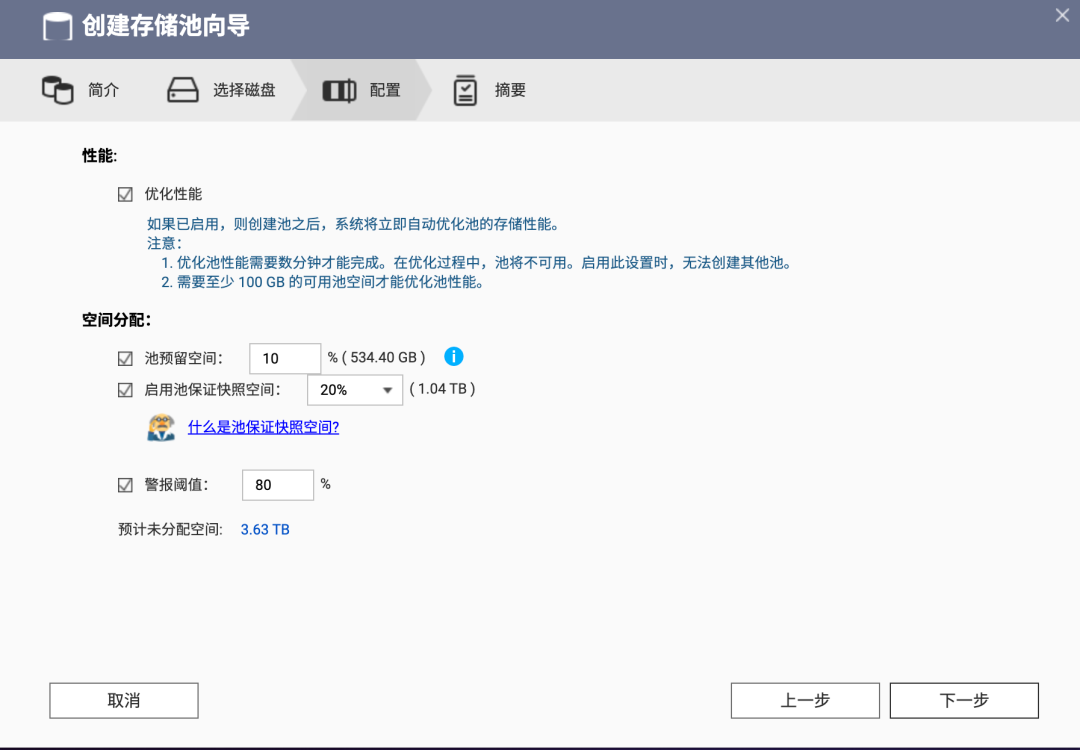Open the snapshot space percentage dropdown
Viewport: 1080px width, 750px height.
354,389
